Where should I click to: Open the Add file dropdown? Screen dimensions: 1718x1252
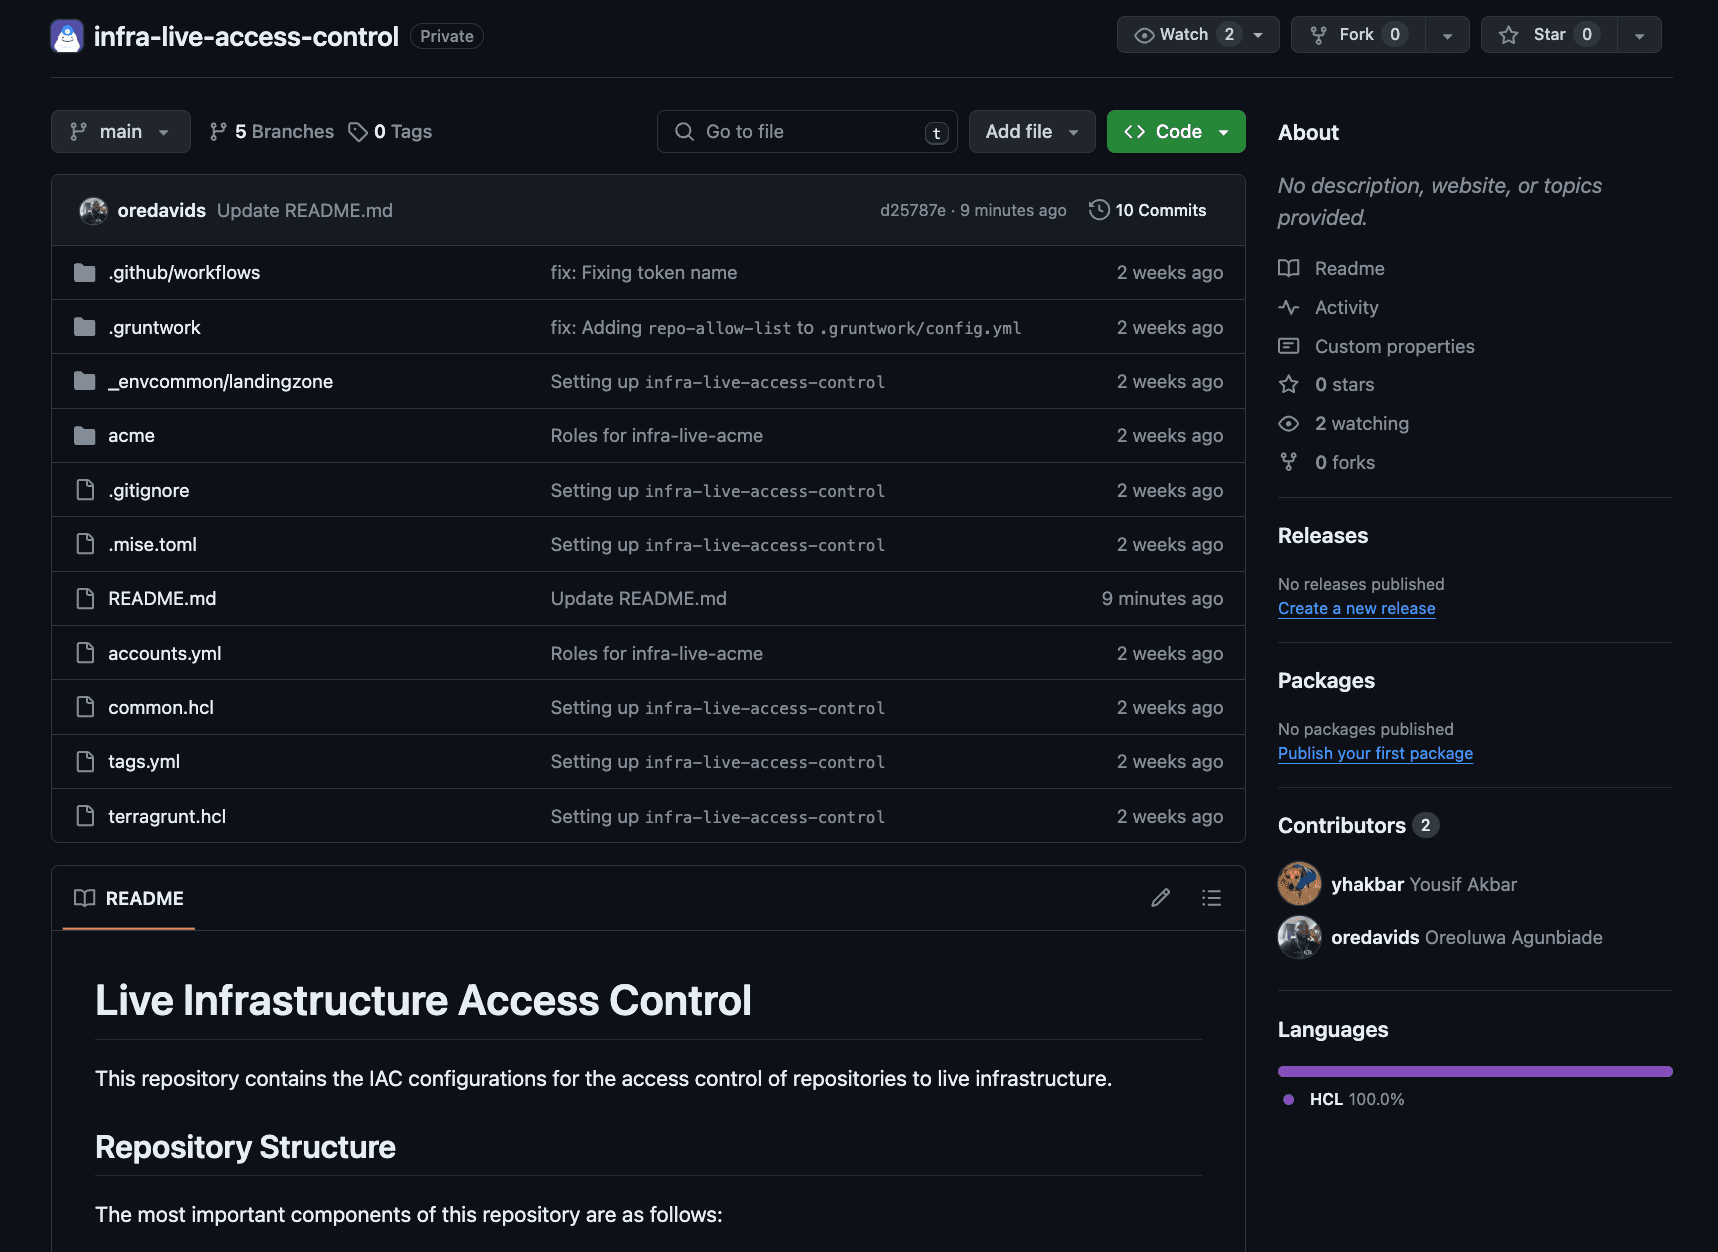(x=1031, y=132)
